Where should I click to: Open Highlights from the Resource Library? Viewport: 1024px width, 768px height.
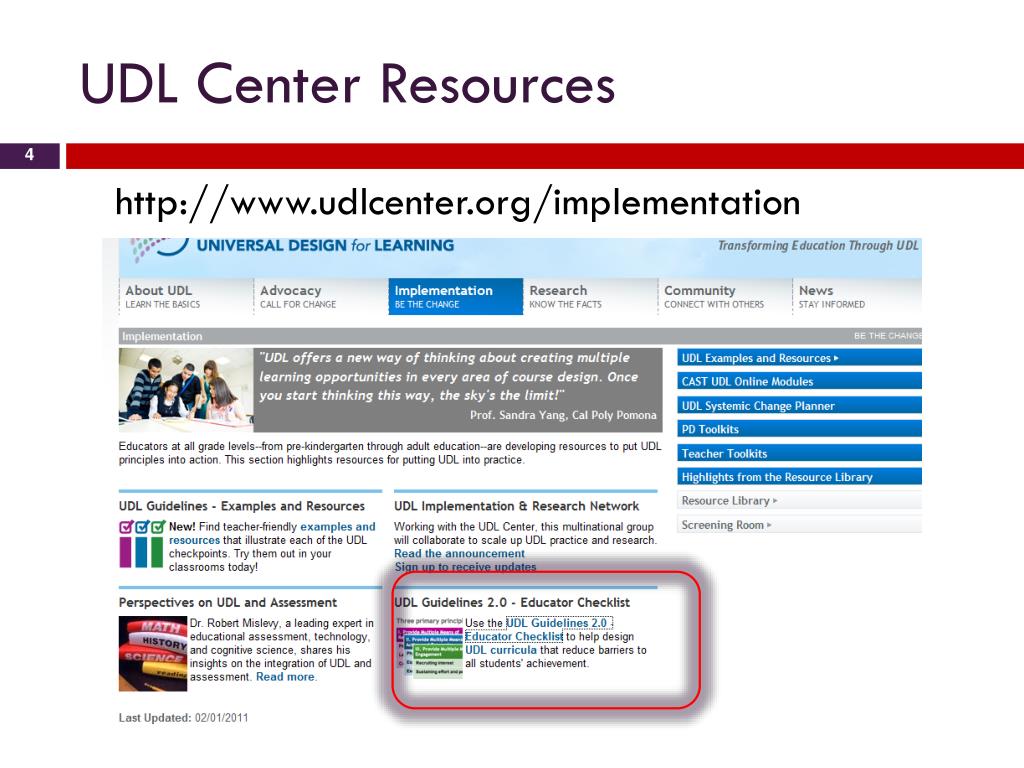click(x=799, y=477)
